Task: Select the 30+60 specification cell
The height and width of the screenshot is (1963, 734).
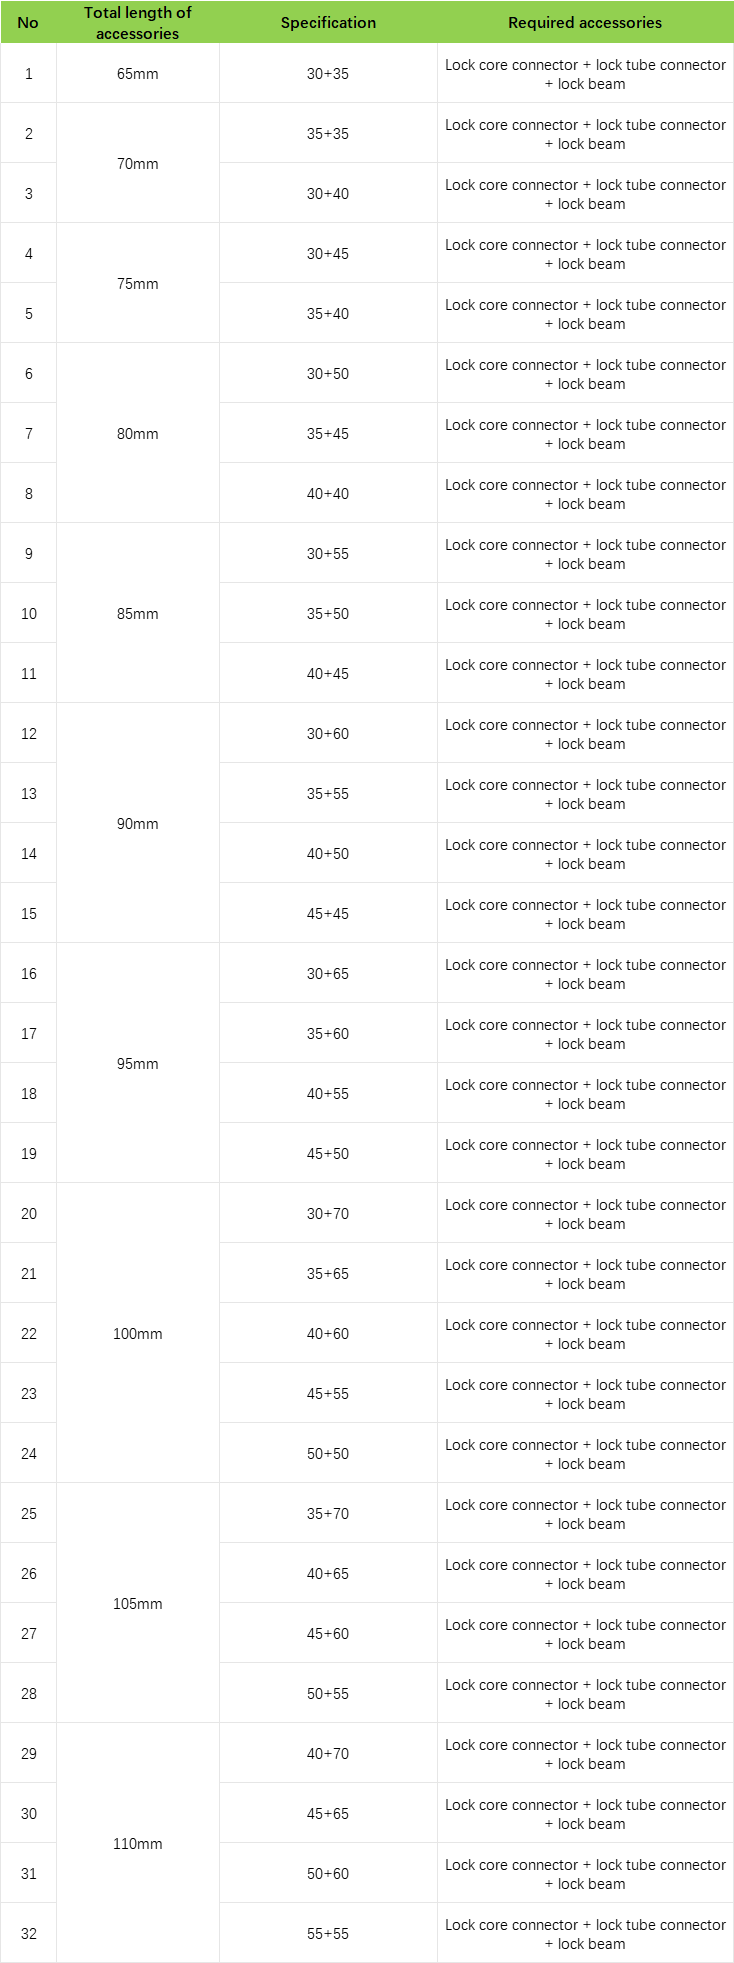Action: (328, 734)
